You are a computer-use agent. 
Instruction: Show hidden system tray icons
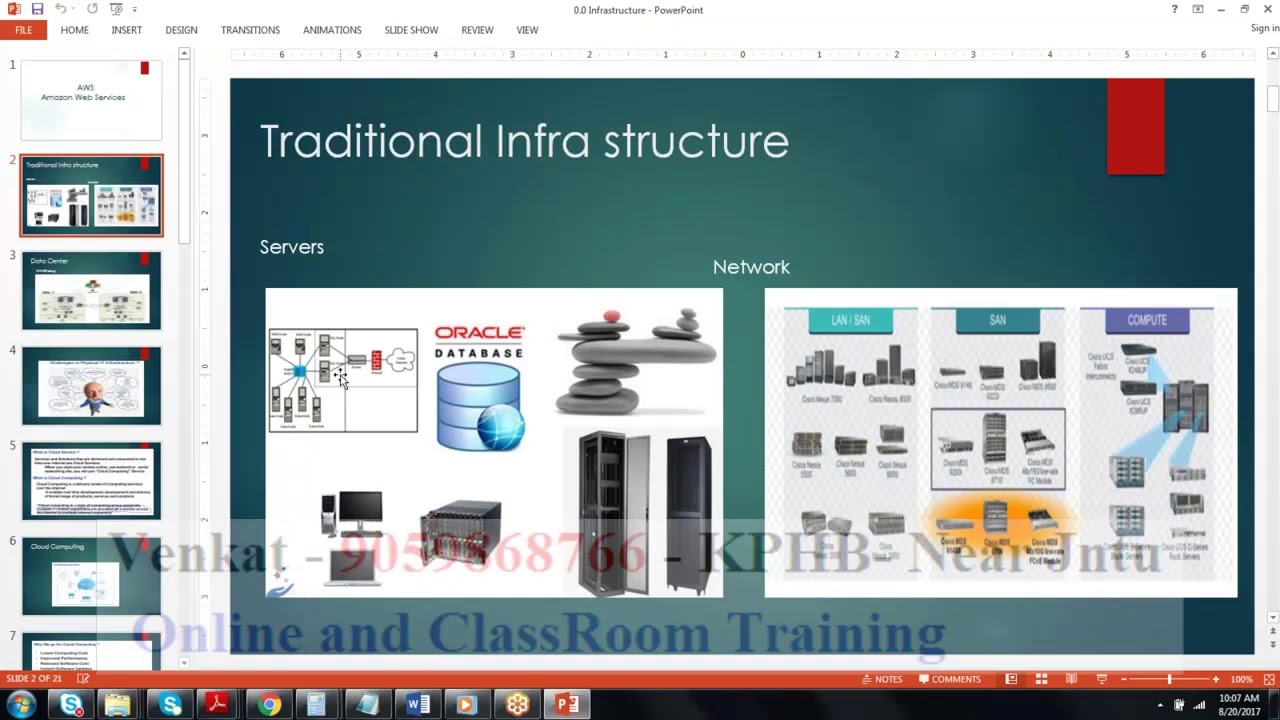(x=1160, y=705)
